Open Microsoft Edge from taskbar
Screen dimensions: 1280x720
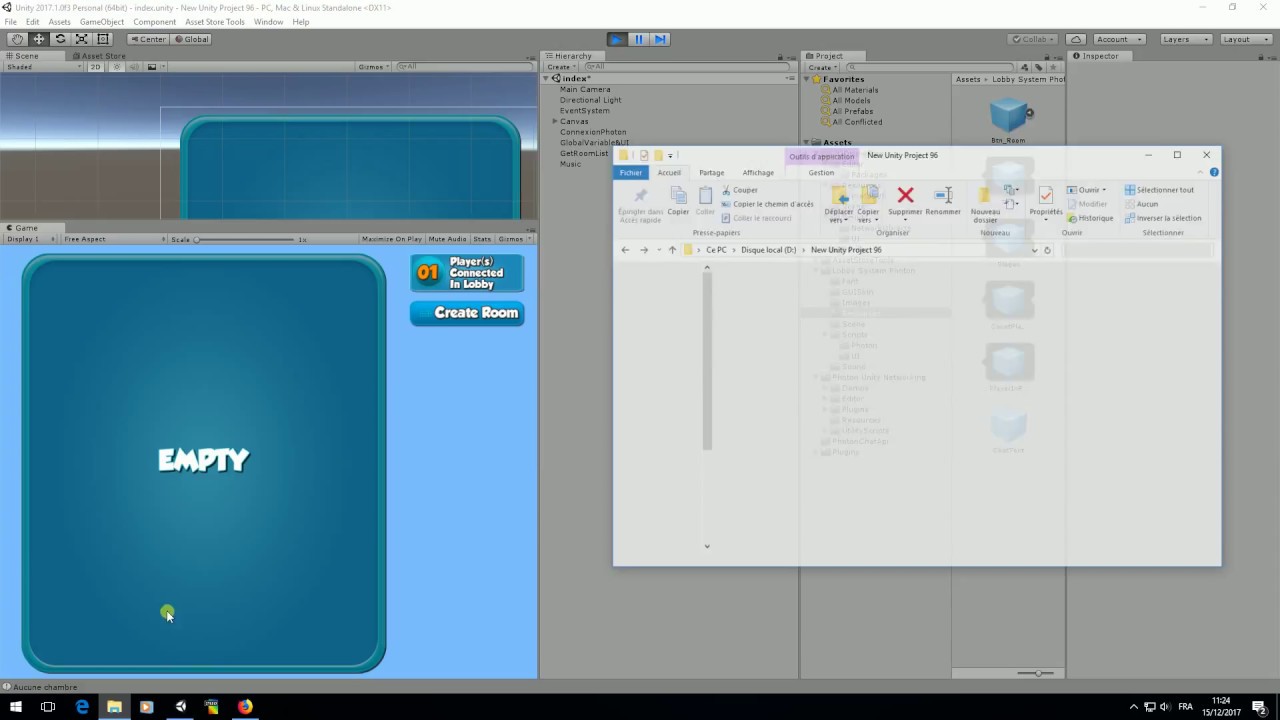click(82, 706)
